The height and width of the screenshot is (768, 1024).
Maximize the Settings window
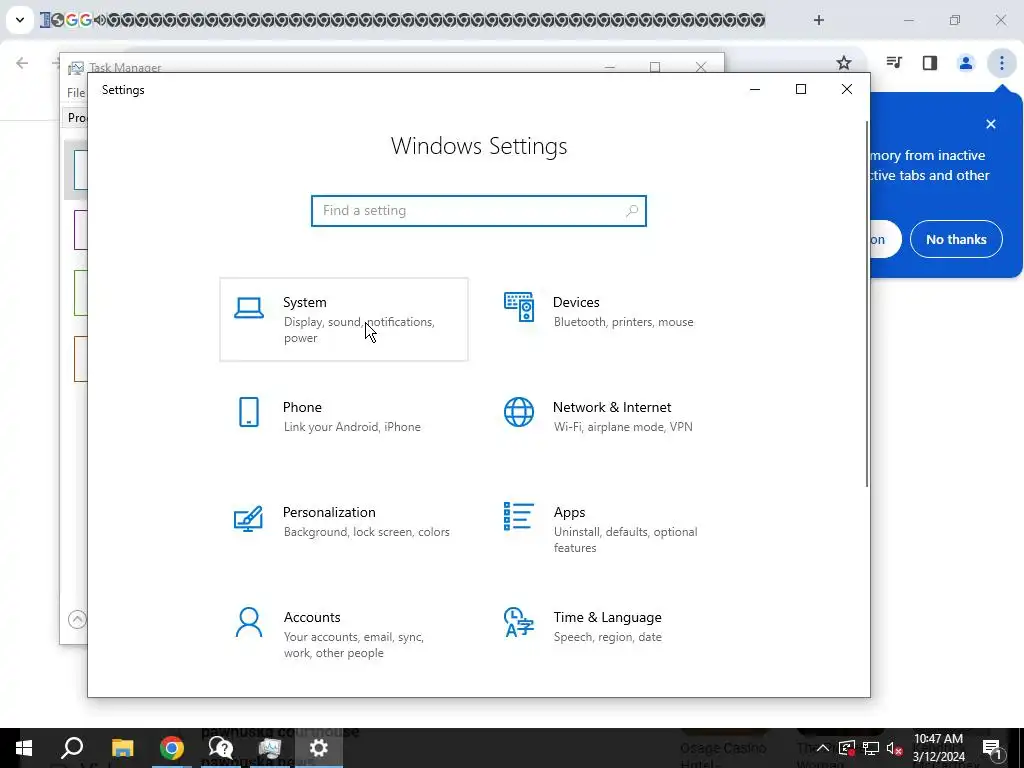click(801, 89)
